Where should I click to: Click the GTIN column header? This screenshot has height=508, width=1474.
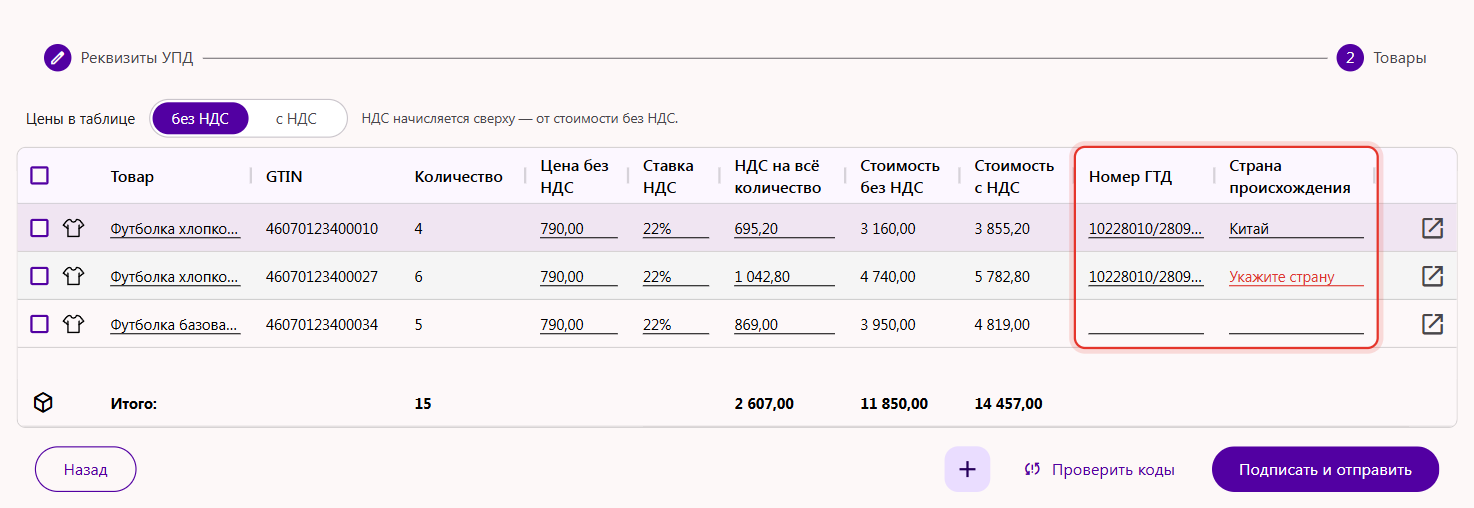click(284, 177)
